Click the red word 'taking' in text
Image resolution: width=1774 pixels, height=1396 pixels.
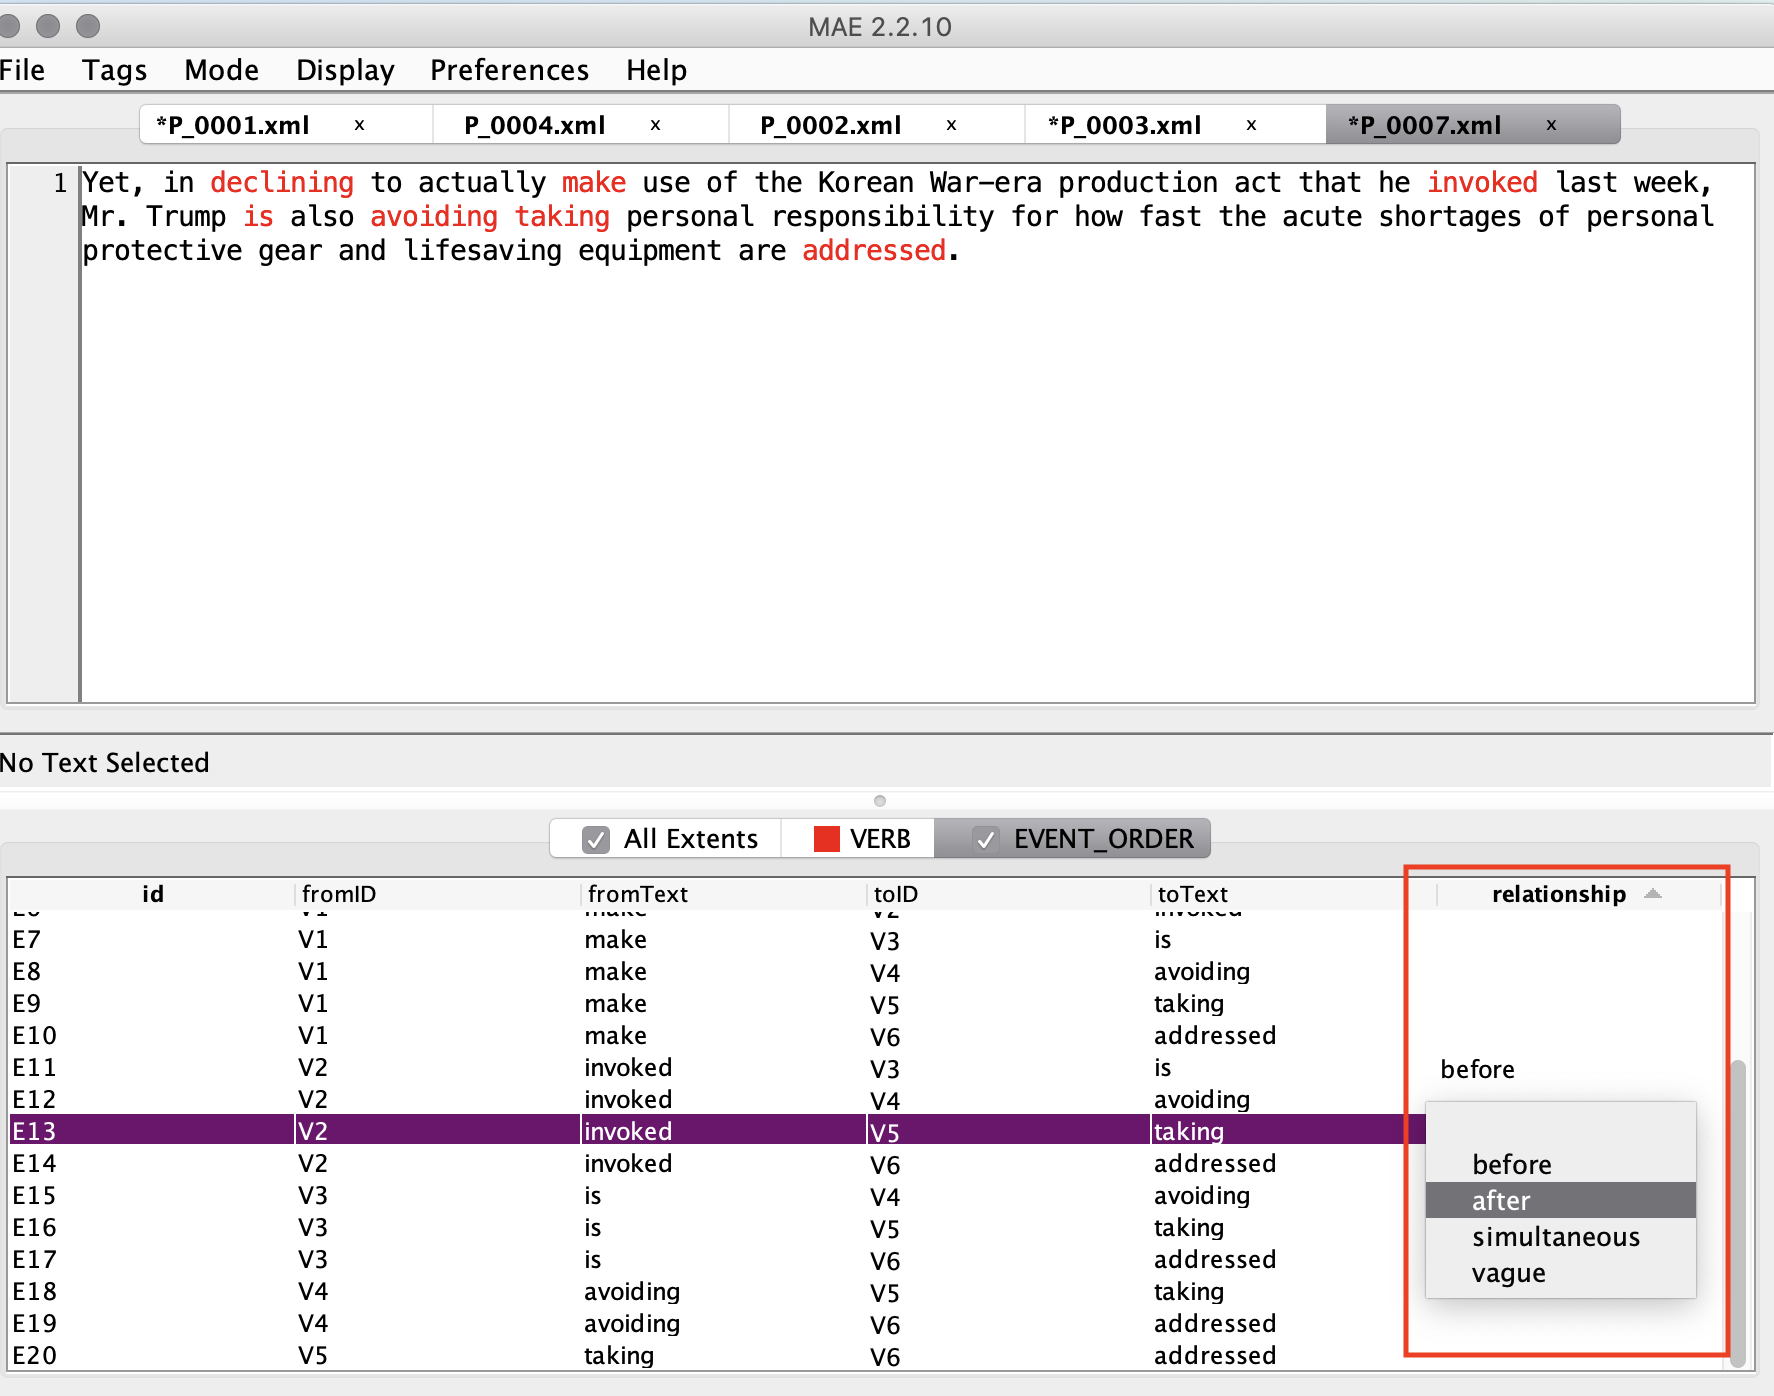[562, 217]
